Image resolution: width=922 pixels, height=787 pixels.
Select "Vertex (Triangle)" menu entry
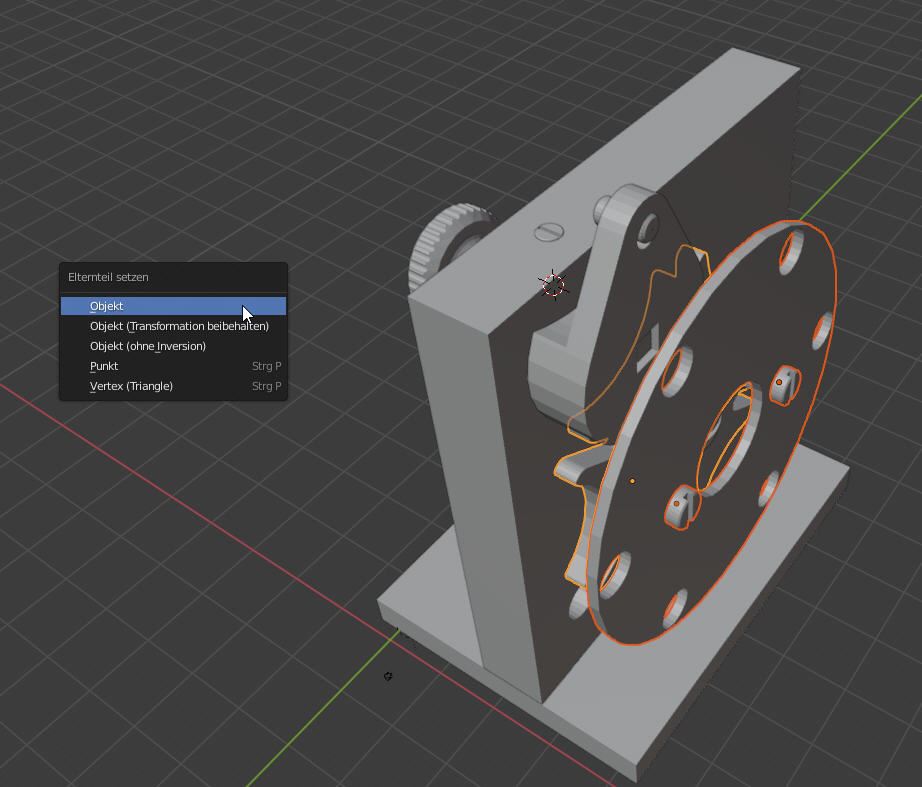coord(173,386)
